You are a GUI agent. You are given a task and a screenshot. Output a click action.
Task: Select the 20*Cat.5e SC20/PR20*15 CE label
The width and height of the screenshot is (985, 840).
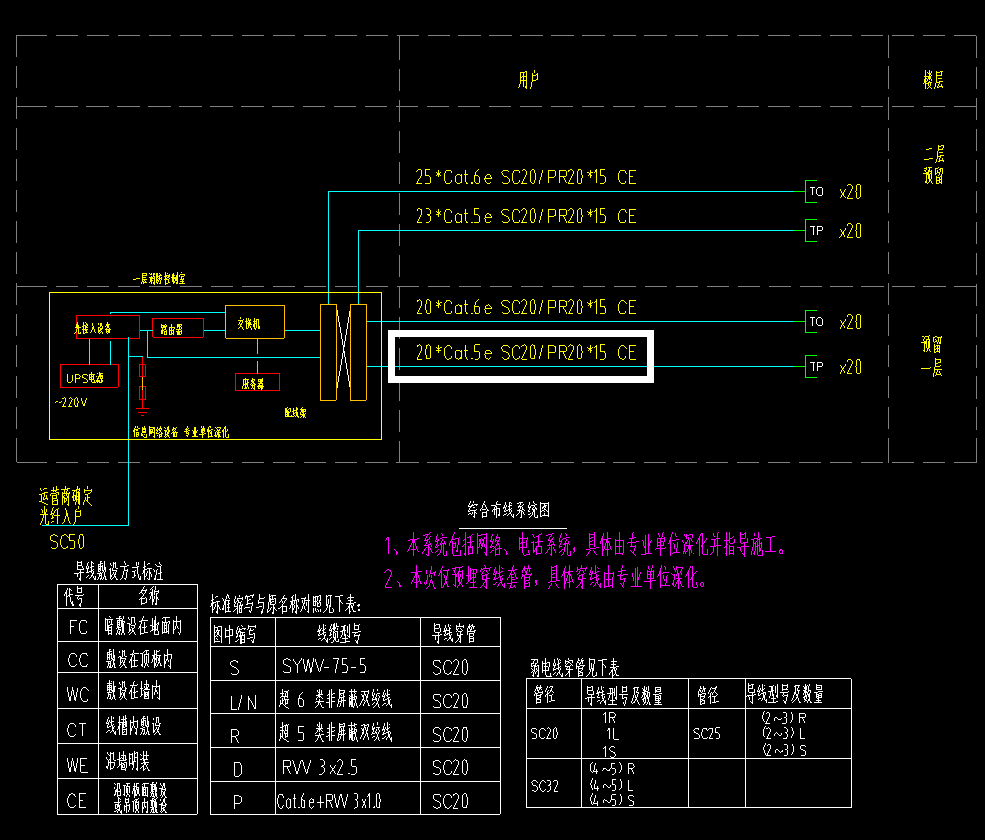pyautogui.click(x=526, y=352)
